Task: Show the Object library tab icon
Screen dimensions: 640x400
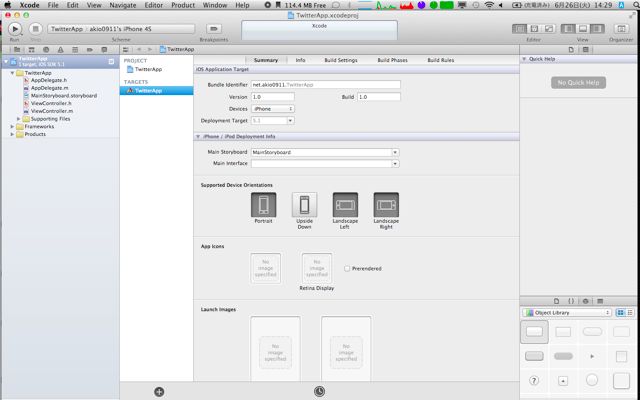Action: 586,301
